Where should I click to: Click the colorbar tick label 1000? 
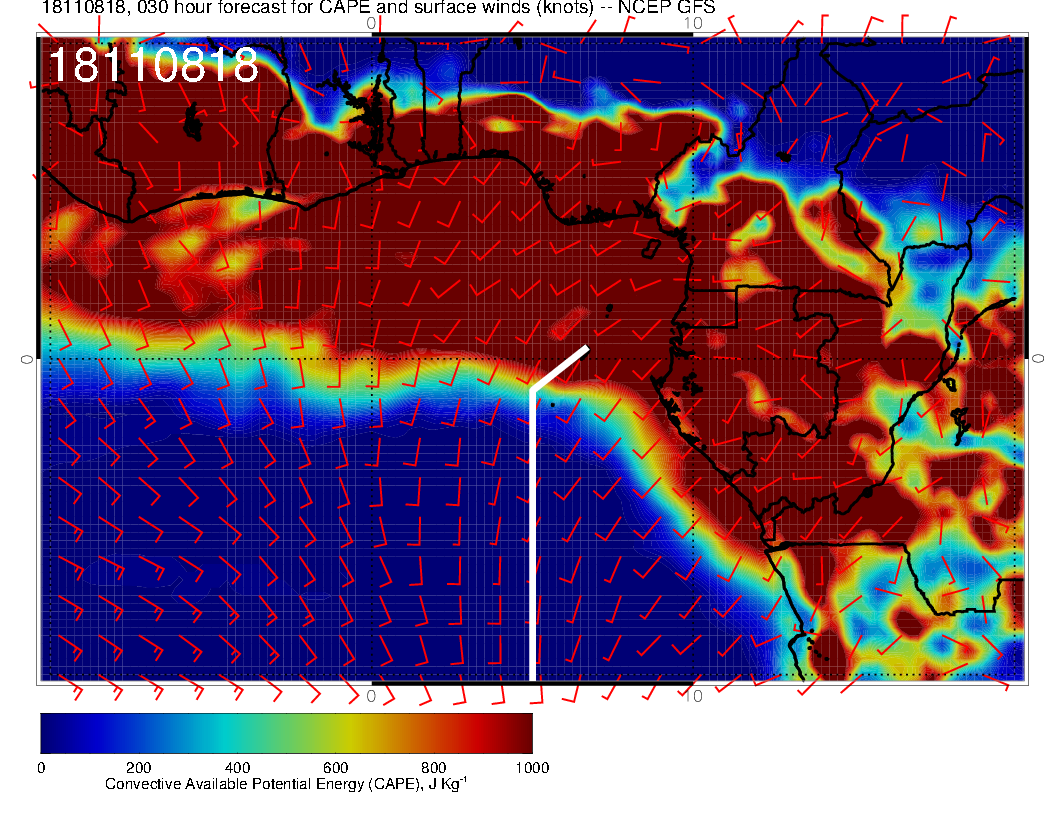(x=532, y=768)
